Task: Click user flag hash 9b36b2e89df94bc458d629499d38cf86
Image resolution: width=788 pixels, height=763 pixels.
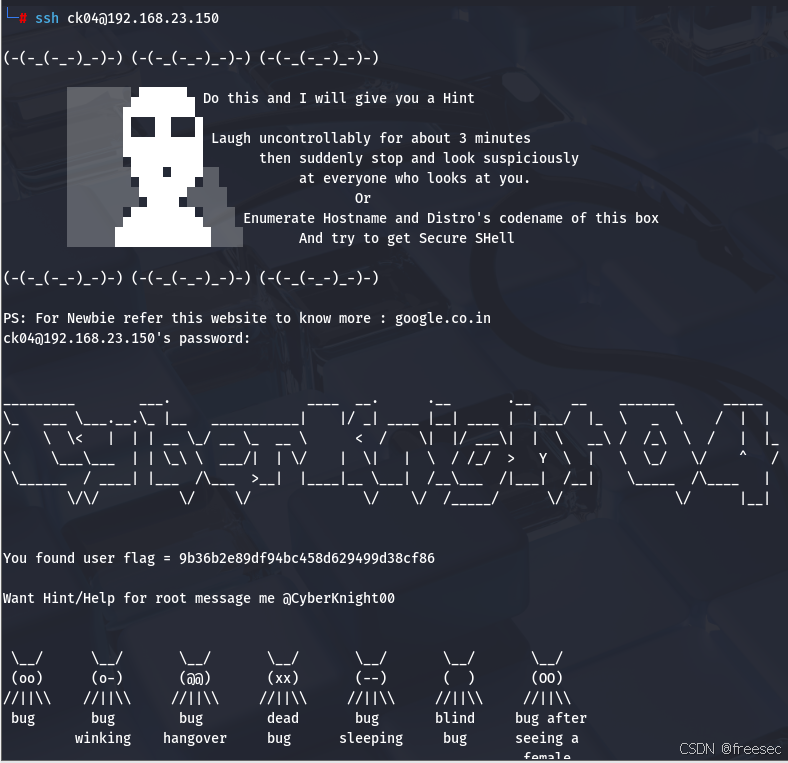Action: tap(307, 558)
